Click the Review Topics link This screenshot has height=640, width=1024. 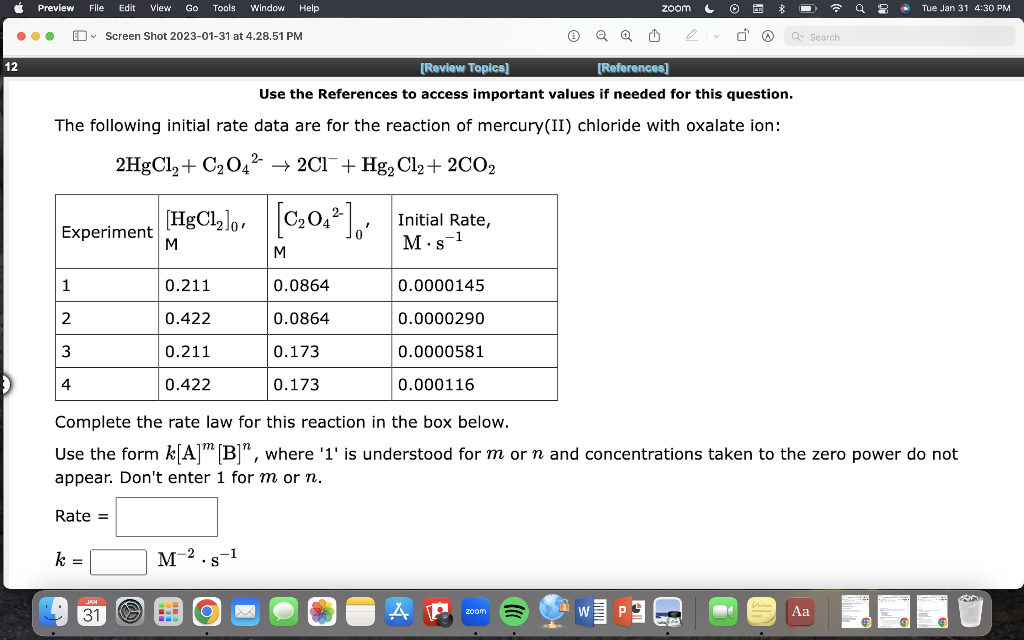coord(464,67)
